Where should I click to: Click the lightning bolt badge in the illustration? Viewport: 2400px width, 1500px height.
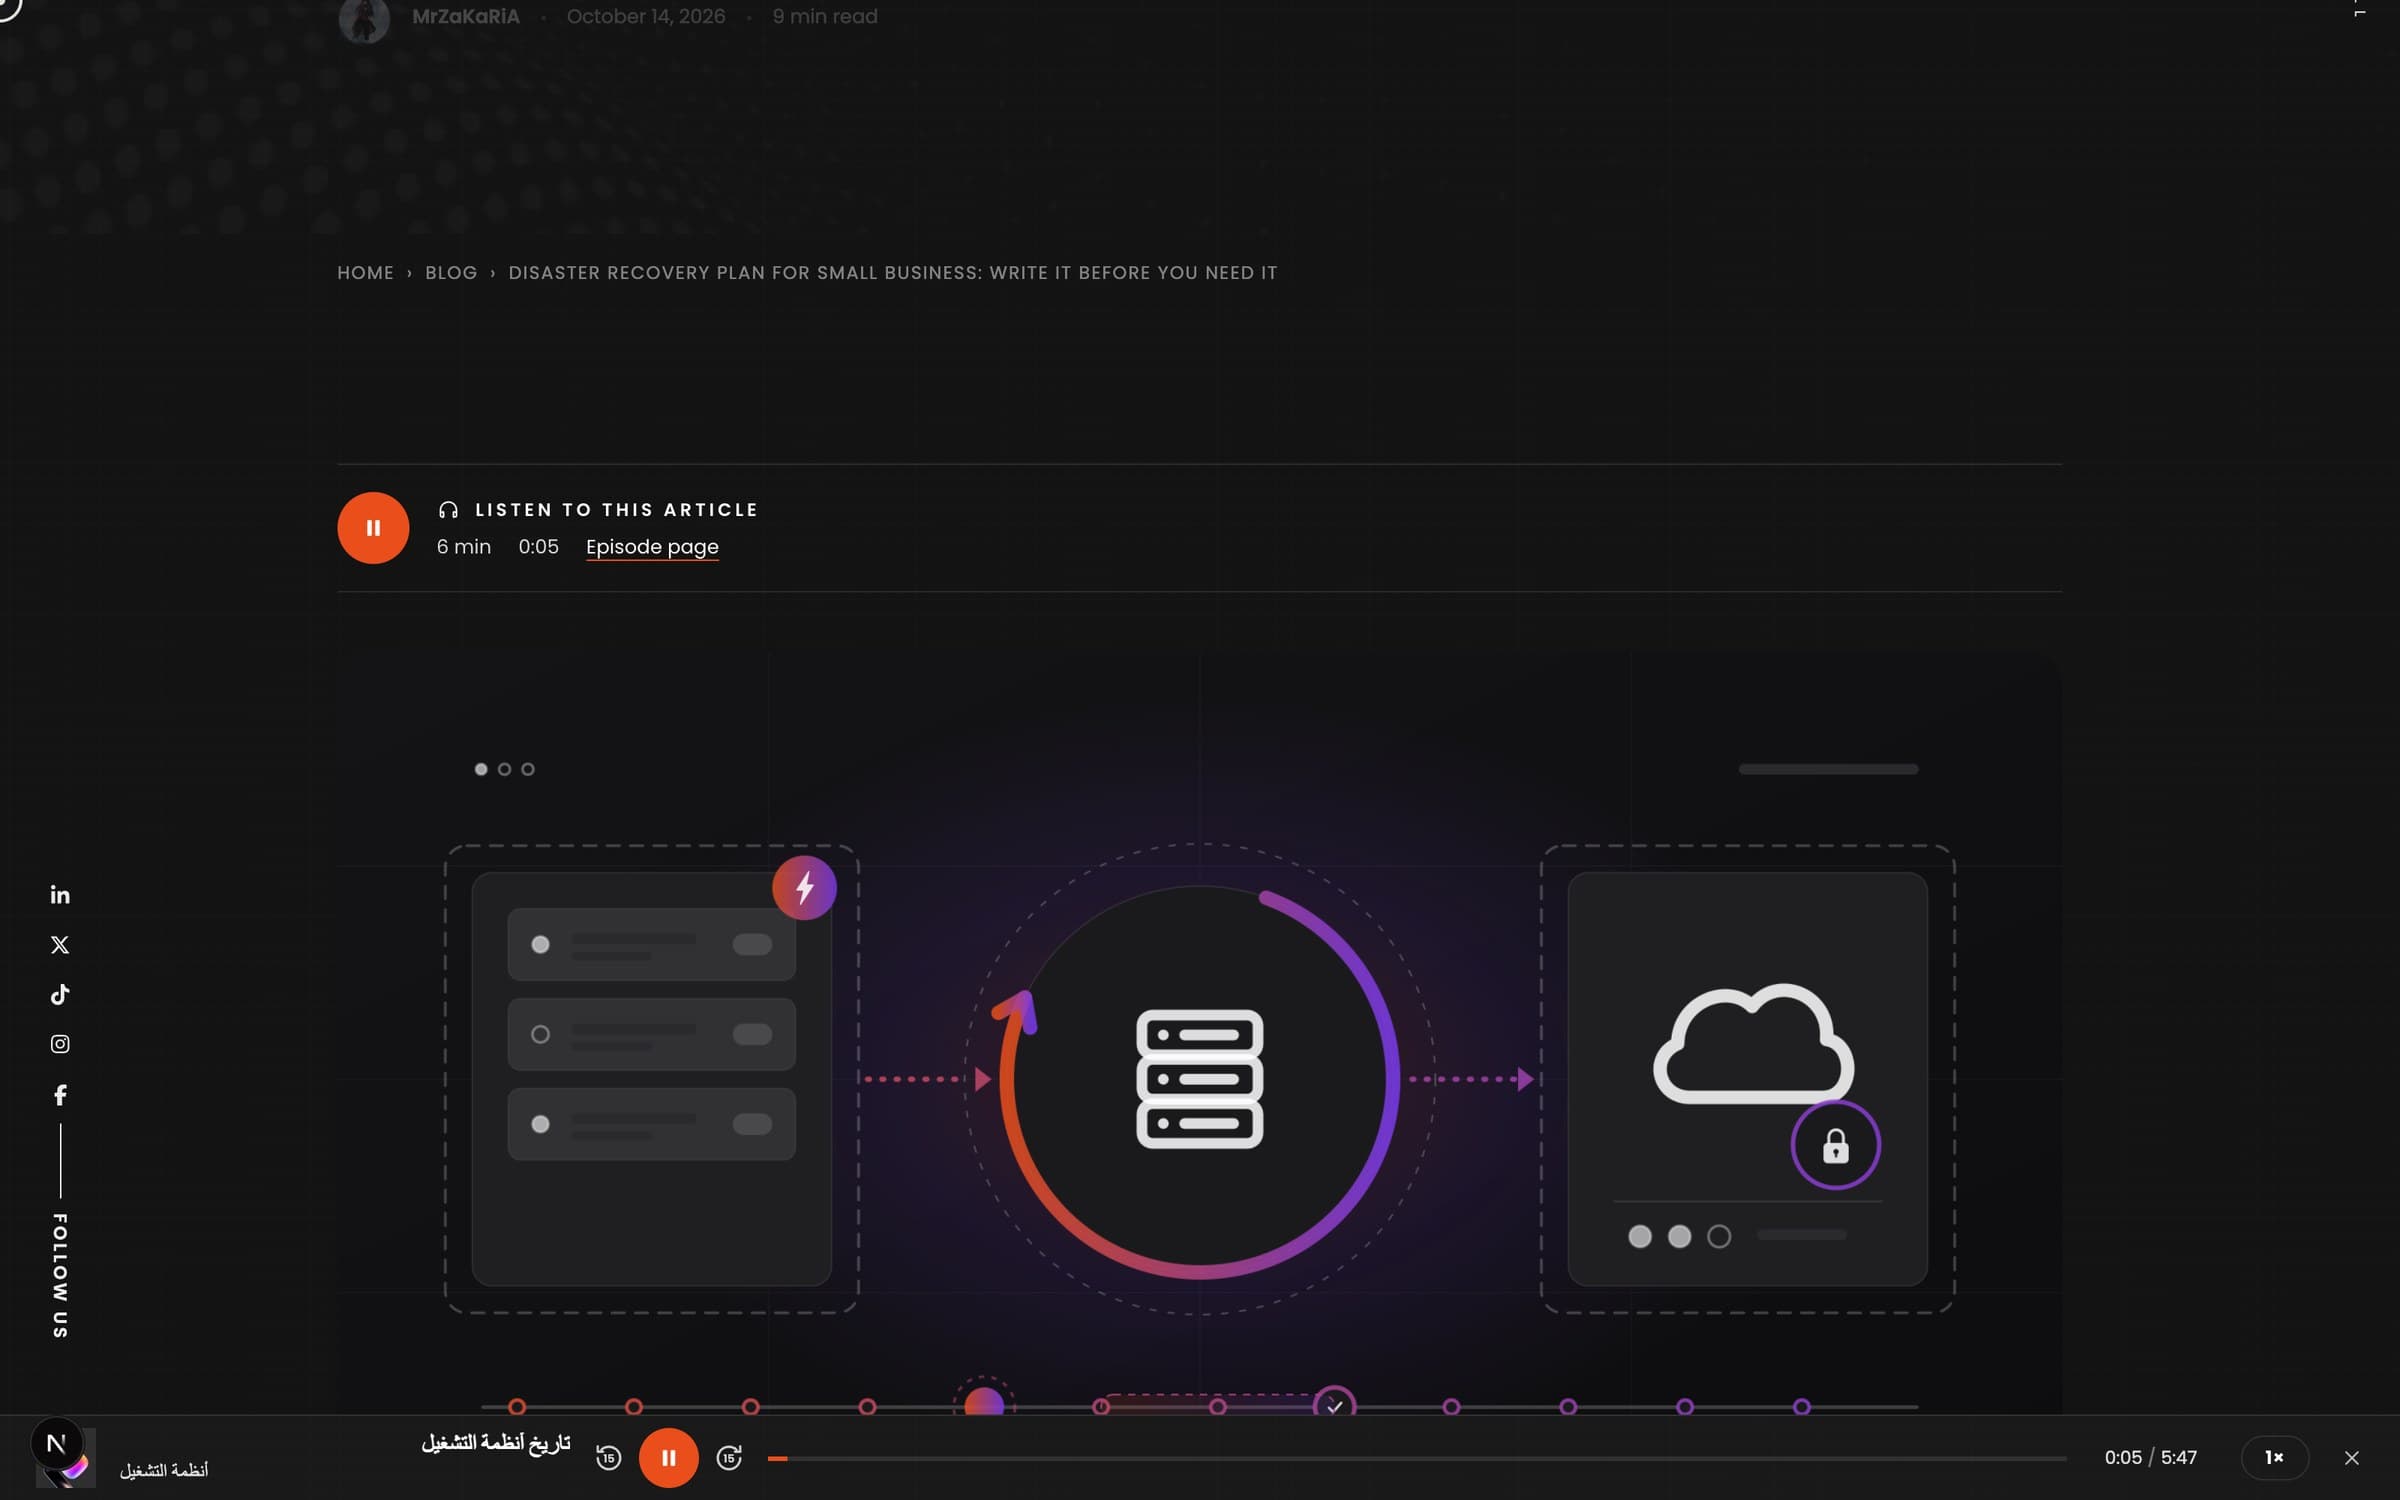coord(804,888)
